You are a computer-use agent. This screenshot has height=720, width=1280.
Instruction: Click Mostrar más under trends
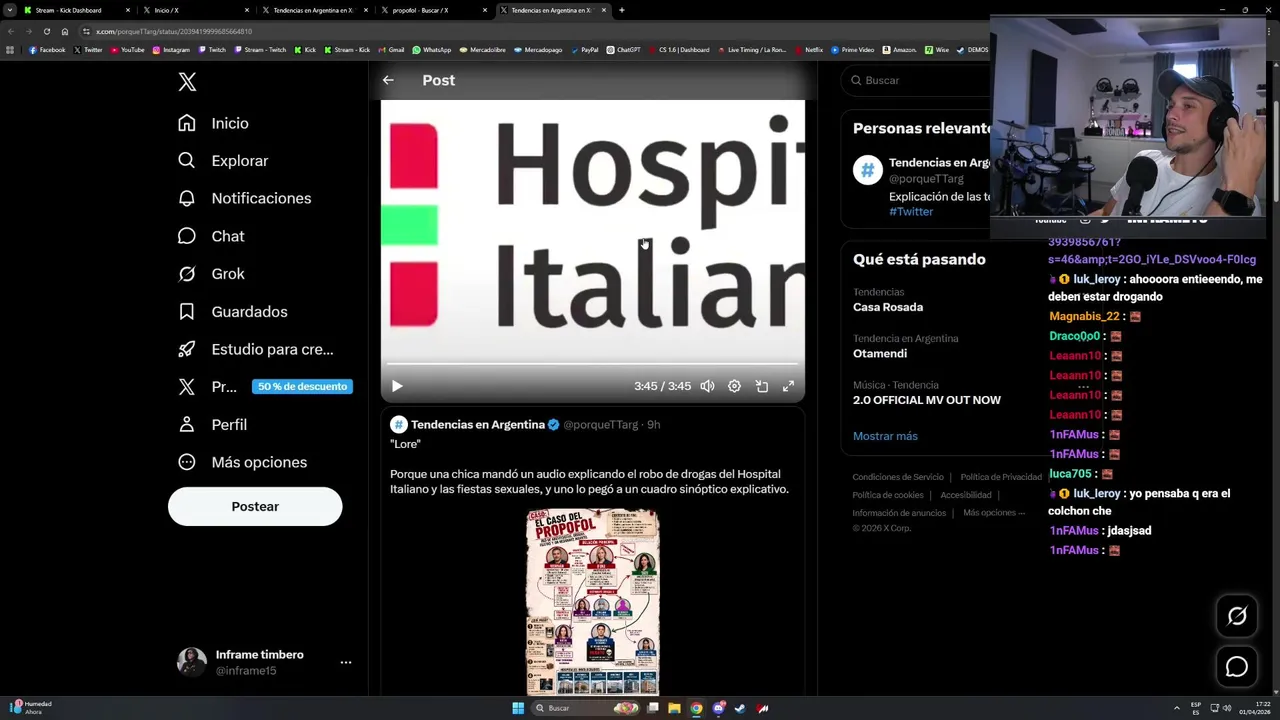[x=885, y=436]
